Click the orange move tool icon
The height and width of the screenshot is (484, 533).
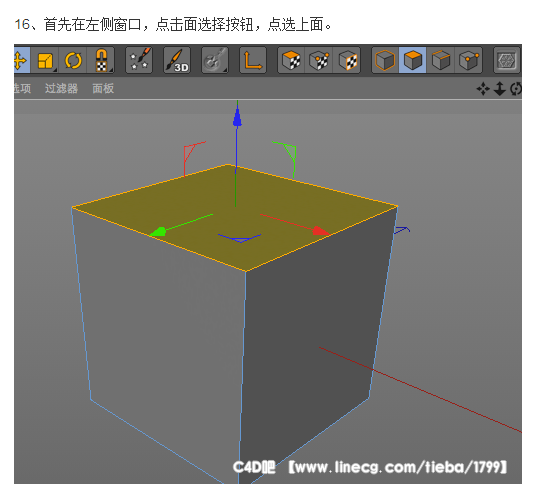point(21,60)
